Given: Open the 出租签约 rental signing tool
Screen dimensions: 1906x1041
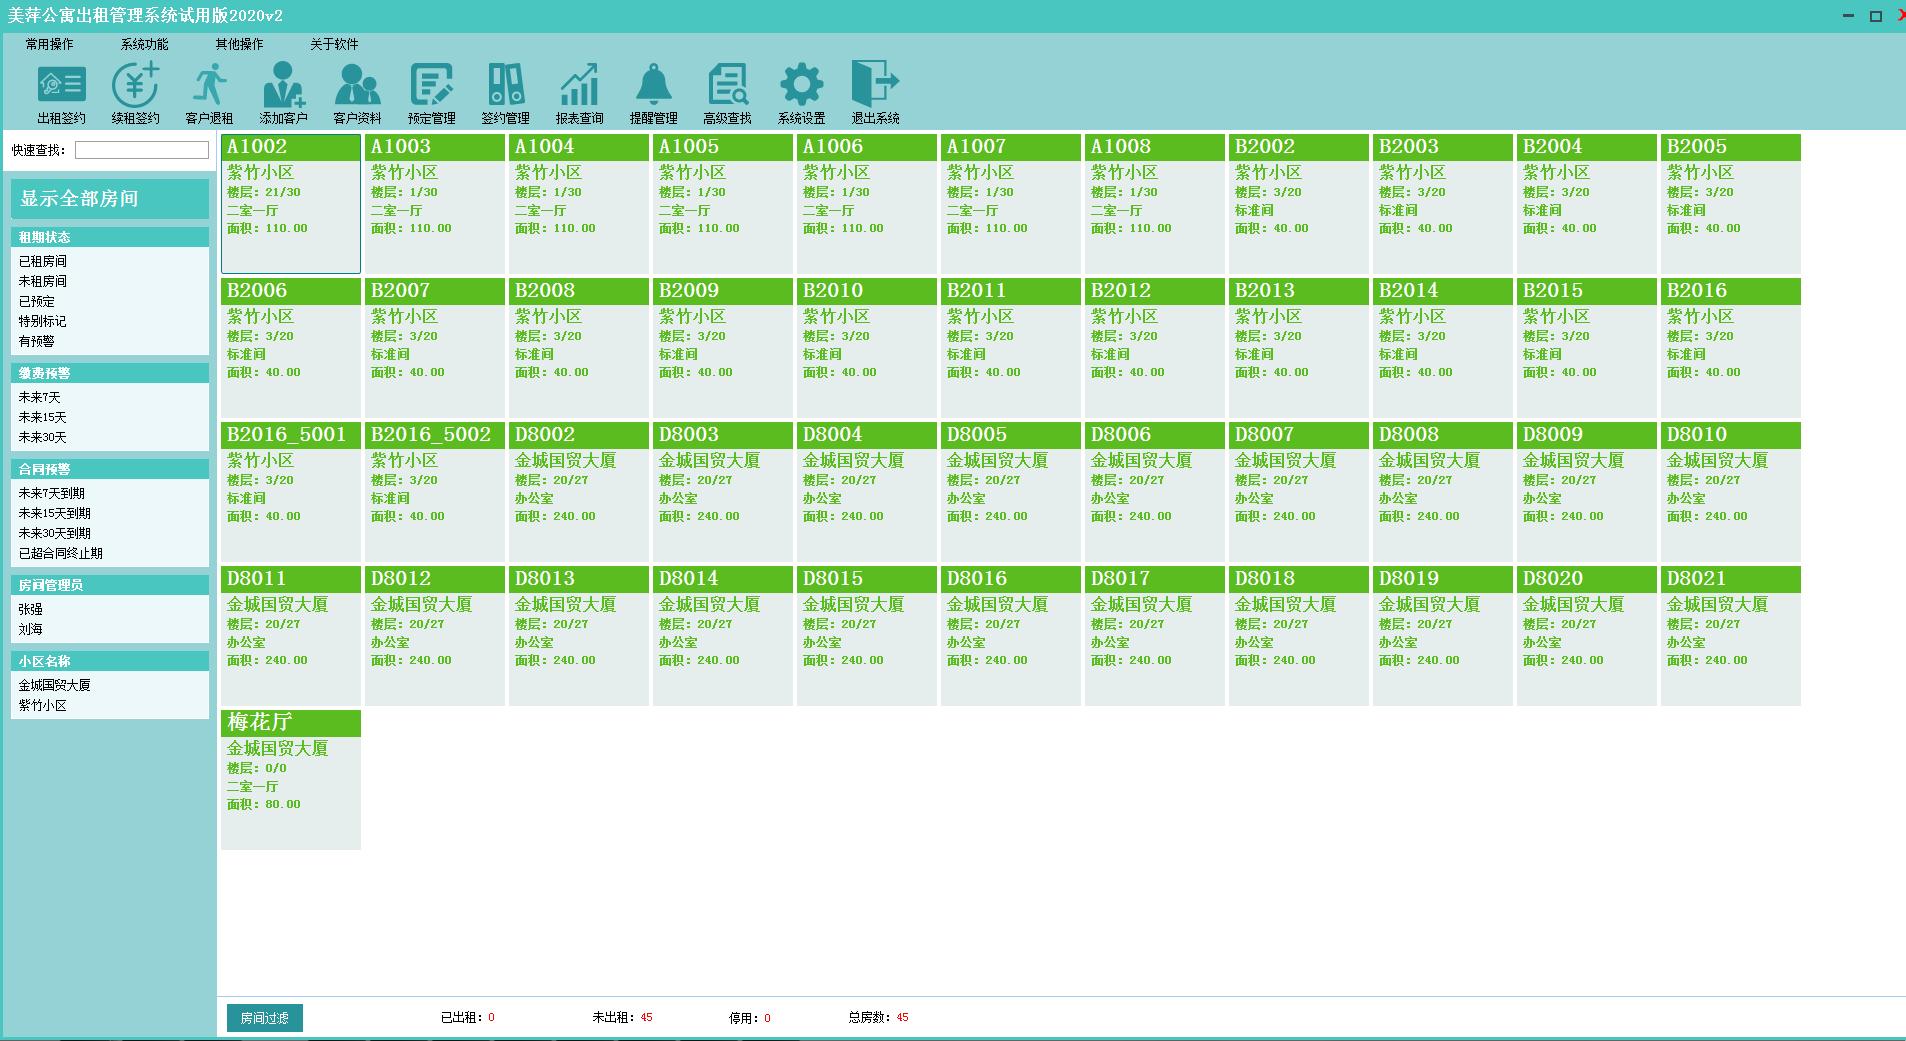Looking at the screenshot, I should pyautogui.click(x=61, y=93).
